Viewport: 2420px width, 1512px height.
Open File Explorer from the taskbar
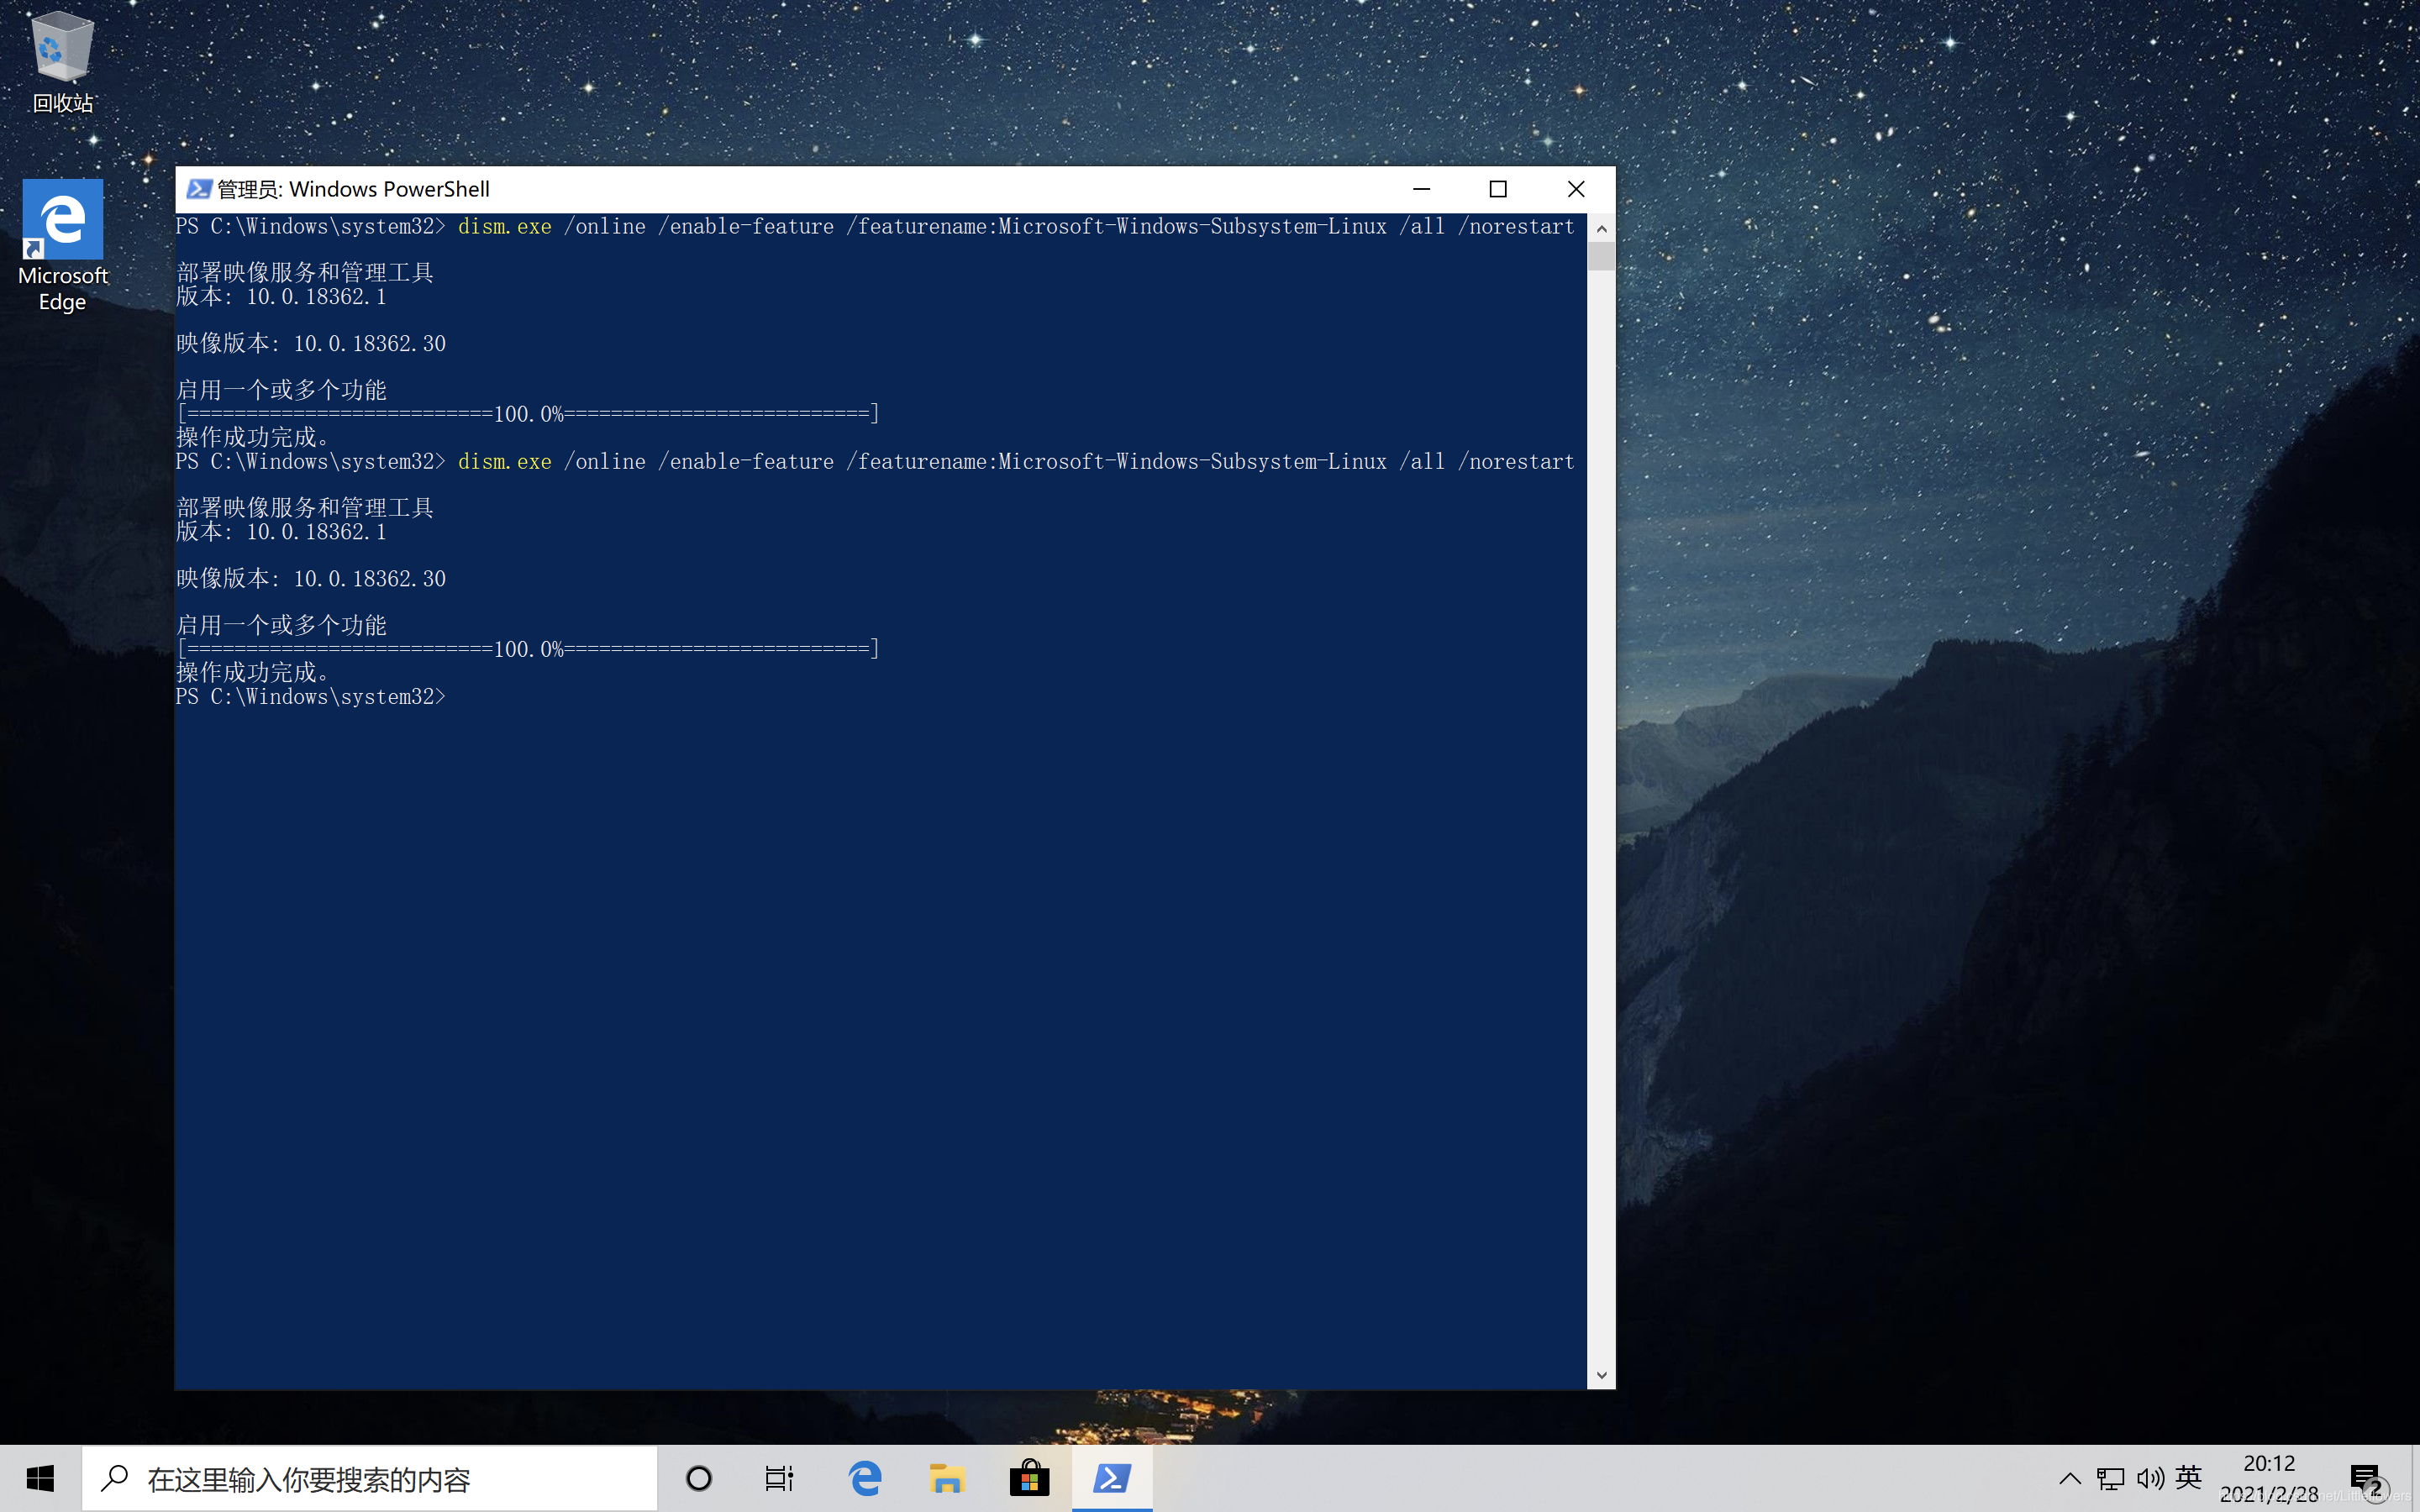click(946, 1478)
